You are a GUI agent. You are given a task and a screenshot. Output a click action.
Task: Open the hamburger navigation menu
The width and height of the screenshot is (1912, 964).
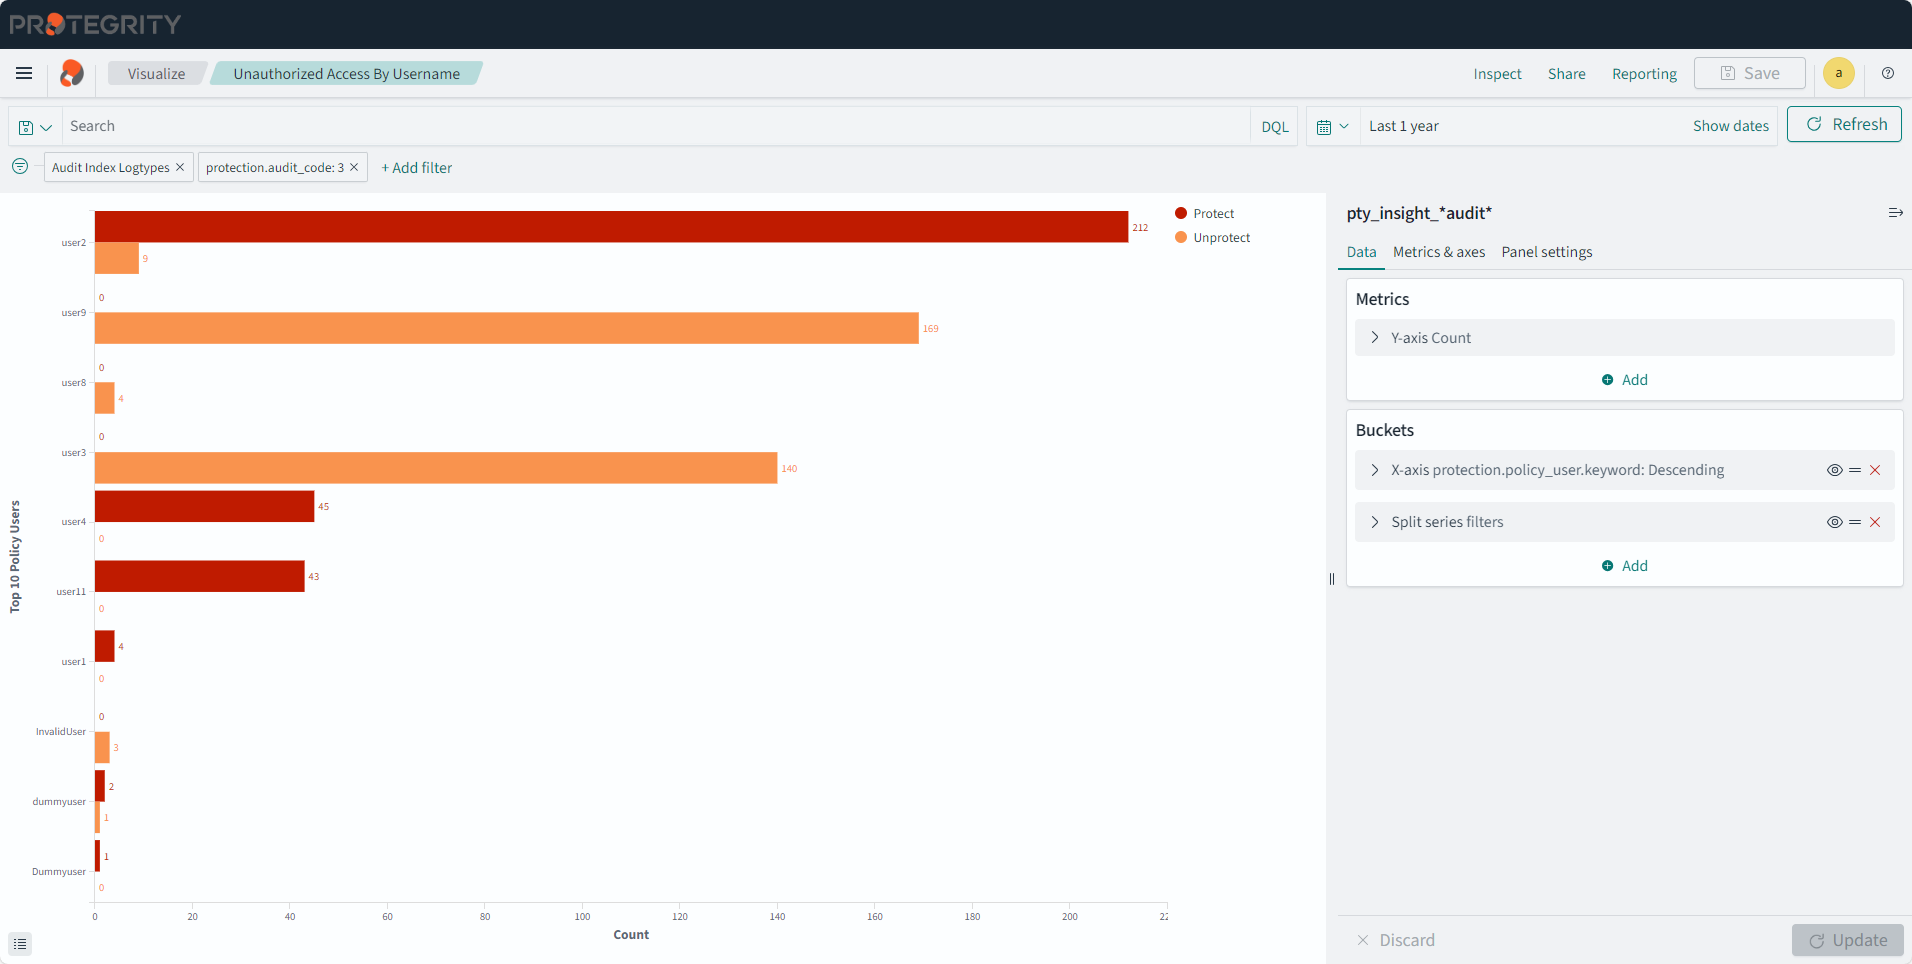(x=24, y=73)
